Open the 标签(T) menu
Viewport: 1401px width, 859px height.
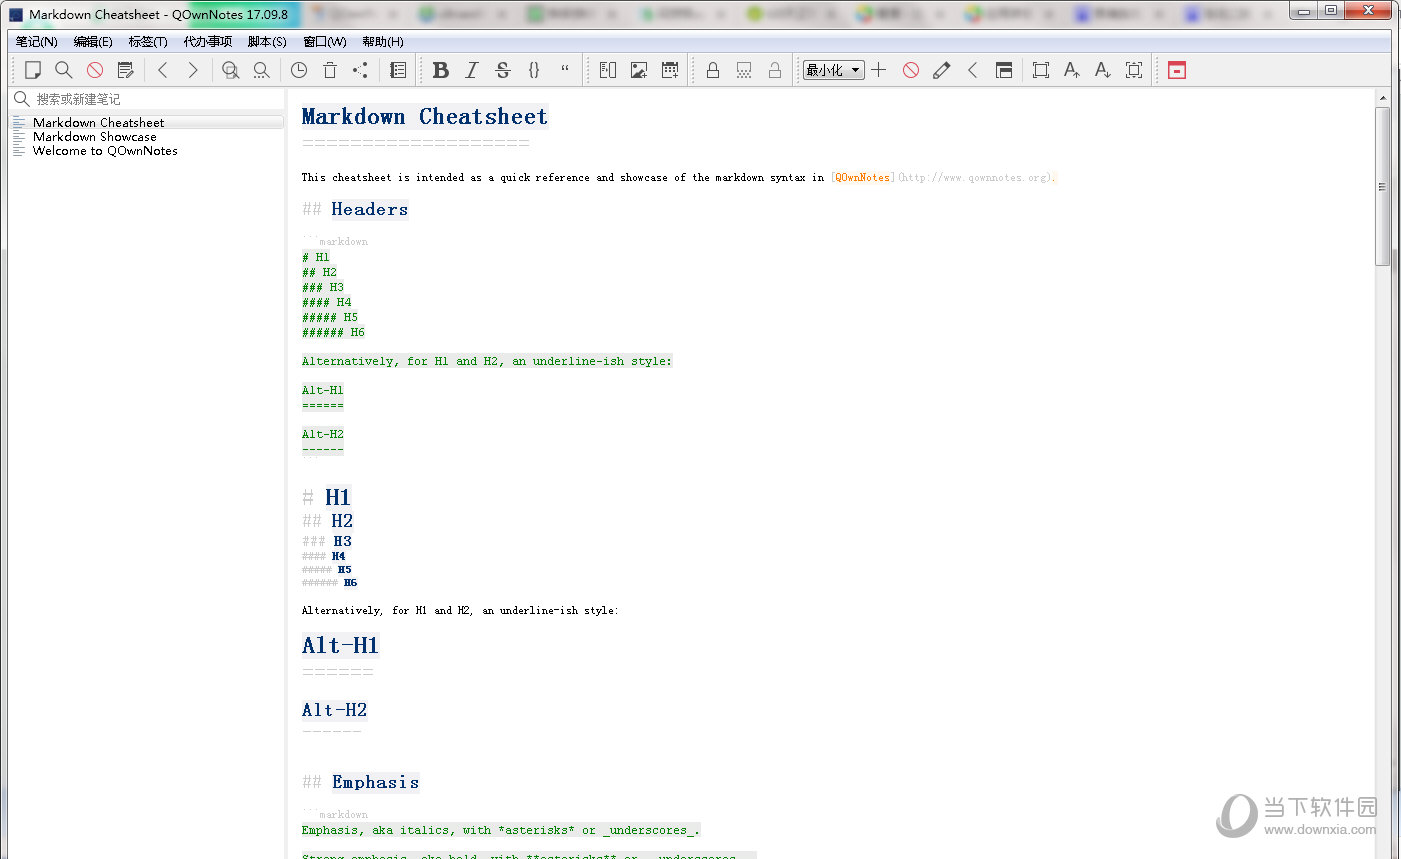pos(148,41)
